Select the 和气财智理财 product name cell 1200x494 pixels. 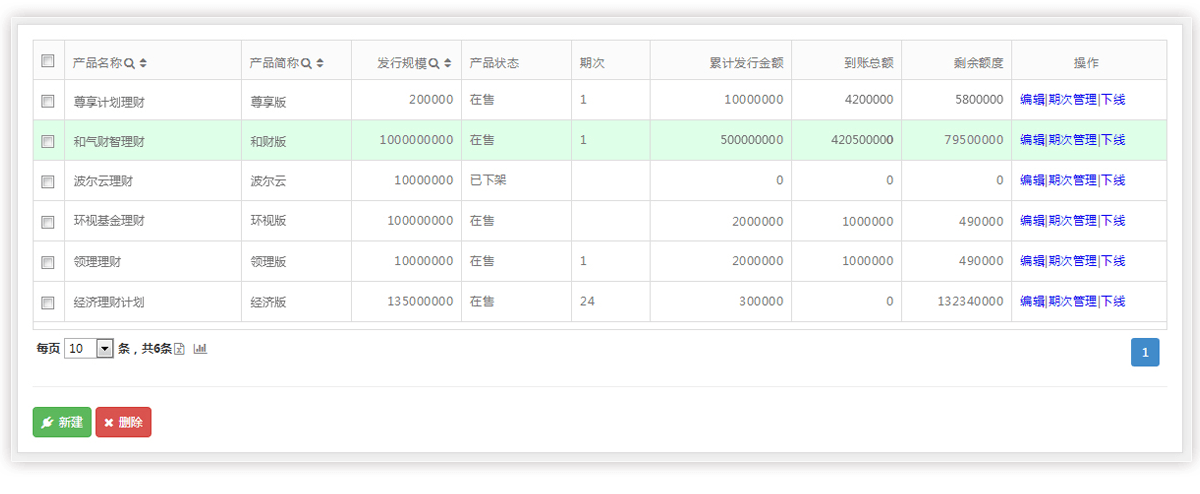point(153,140)
